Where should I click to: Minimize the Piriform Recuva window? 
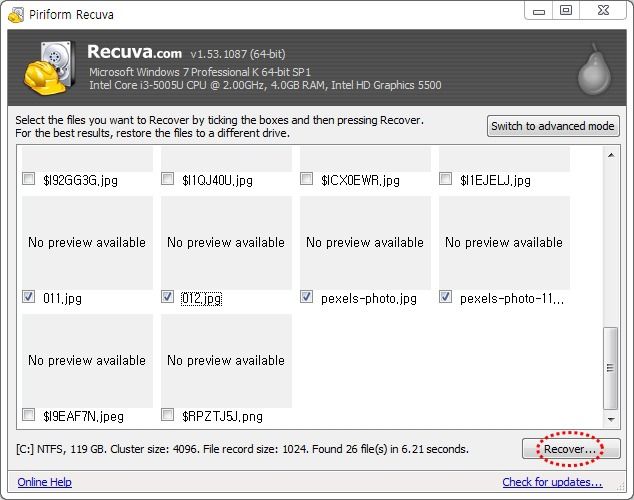coord(539,11)
